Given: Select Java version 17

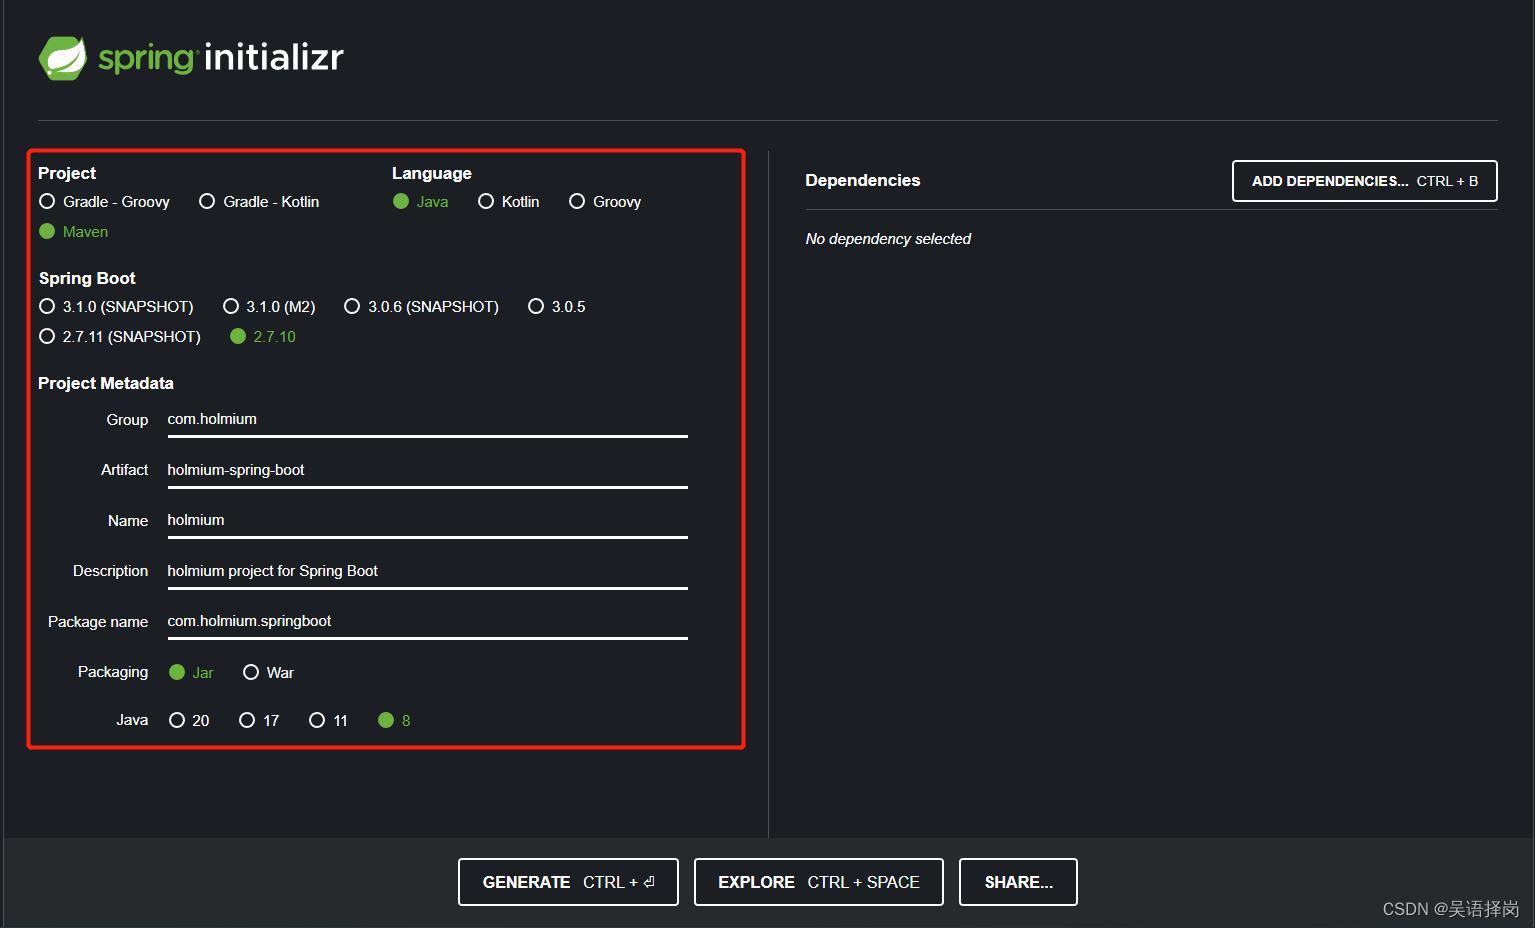Looking at the screenshot, I should 259,721.
